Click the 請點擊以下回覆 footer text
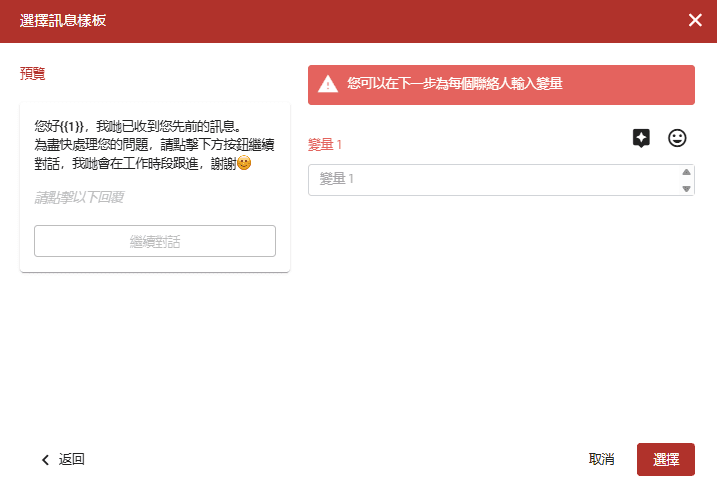Image resolution: width=717 pixels, height=496 pixels. [79, 197]
